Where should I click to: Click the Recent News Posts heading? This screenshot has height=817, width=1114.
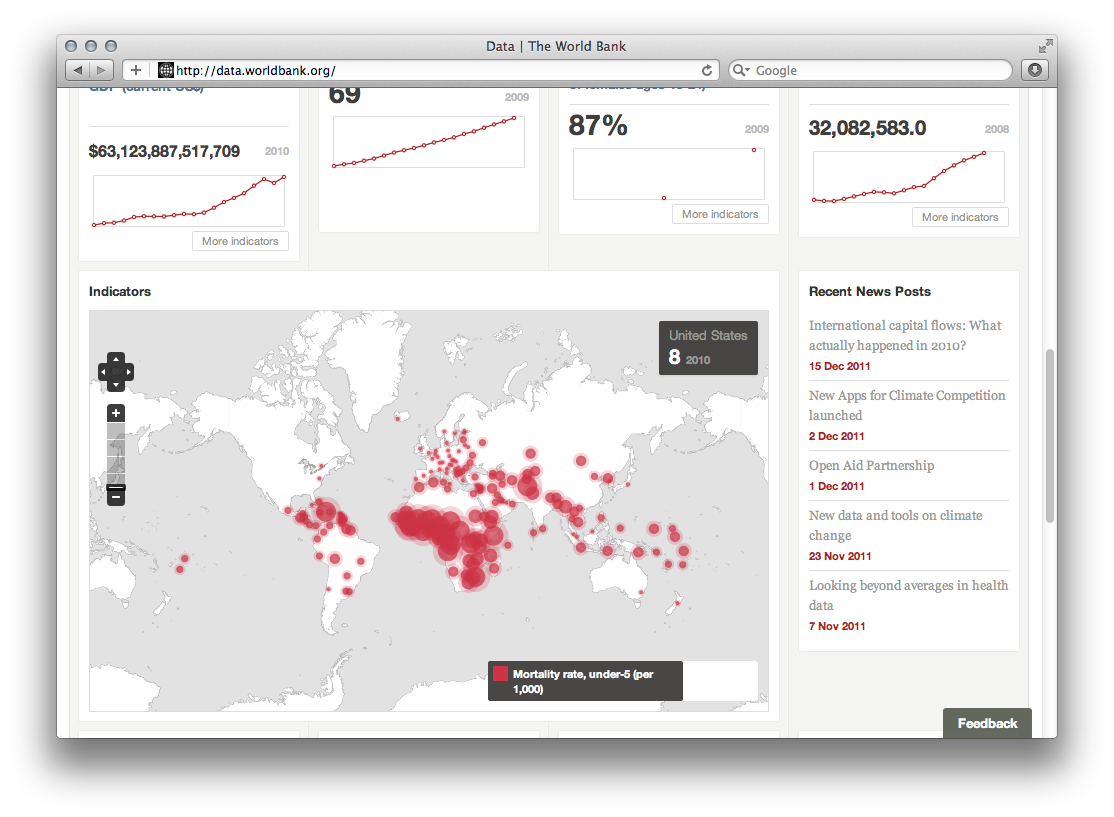[x=869, y=291]
